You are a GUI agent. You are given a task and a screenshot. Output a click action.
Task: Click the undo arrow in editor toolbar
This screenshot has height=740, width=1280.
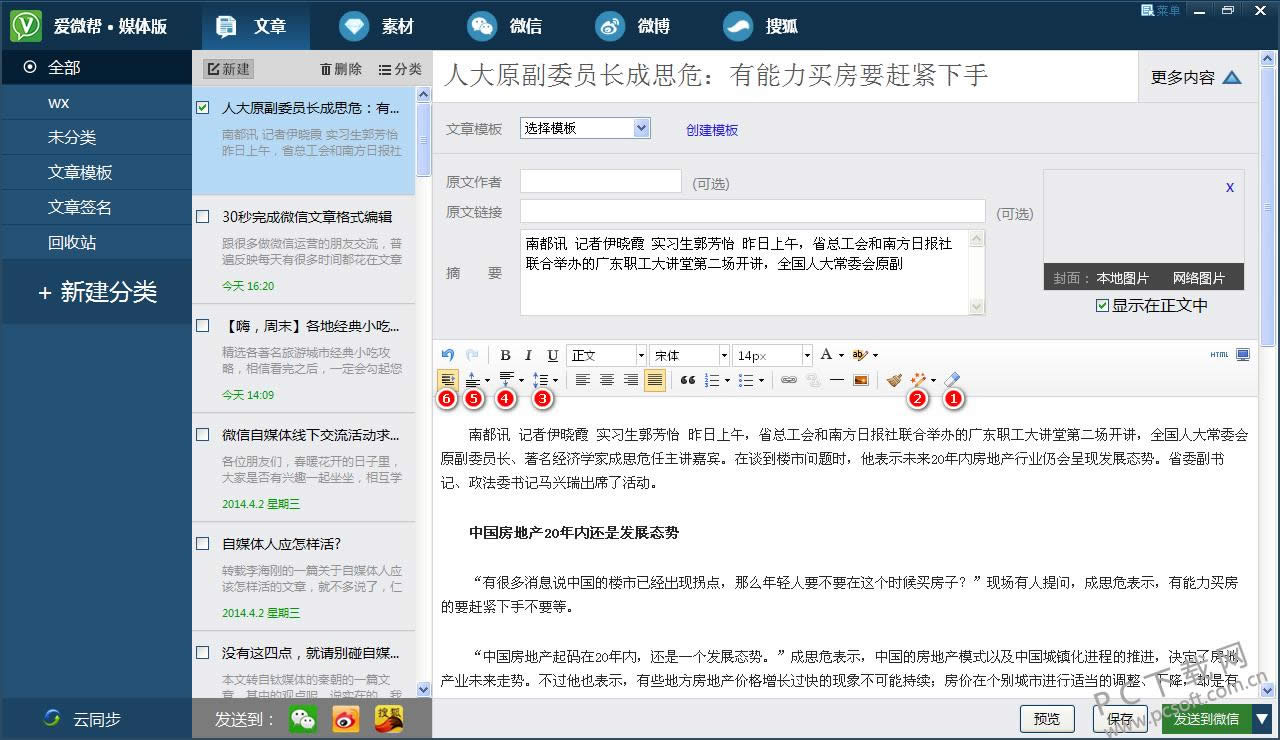click(x=448, y=355)
